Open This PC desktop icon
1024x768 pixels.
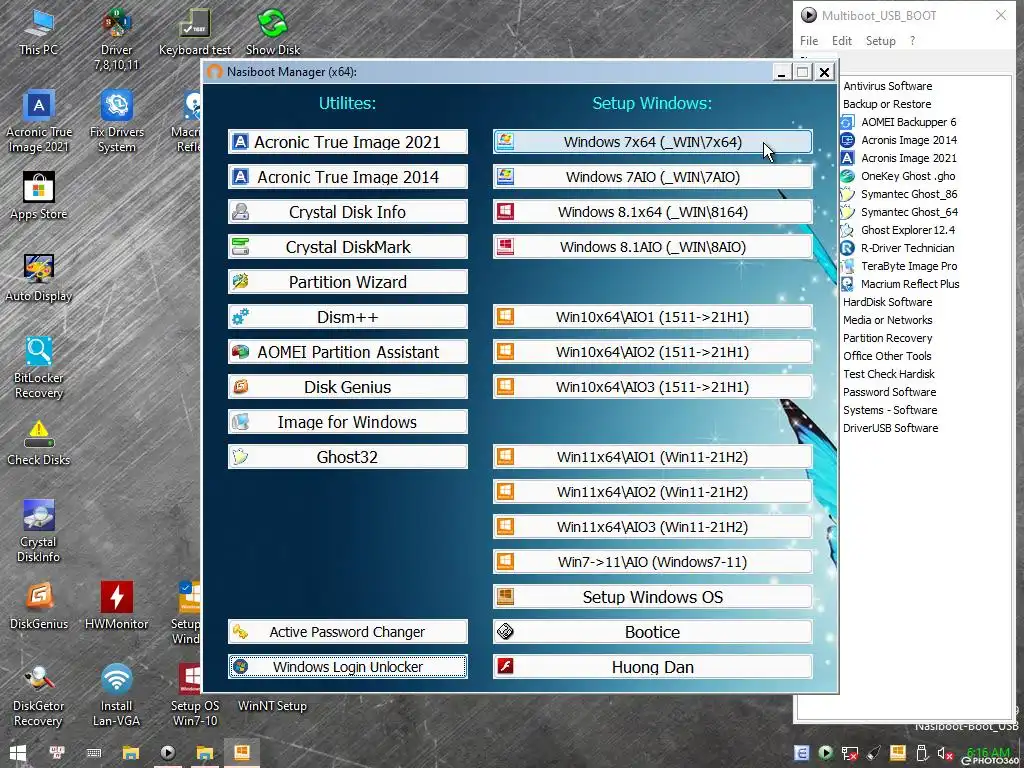pyautogui.click(x=38, y=33)
